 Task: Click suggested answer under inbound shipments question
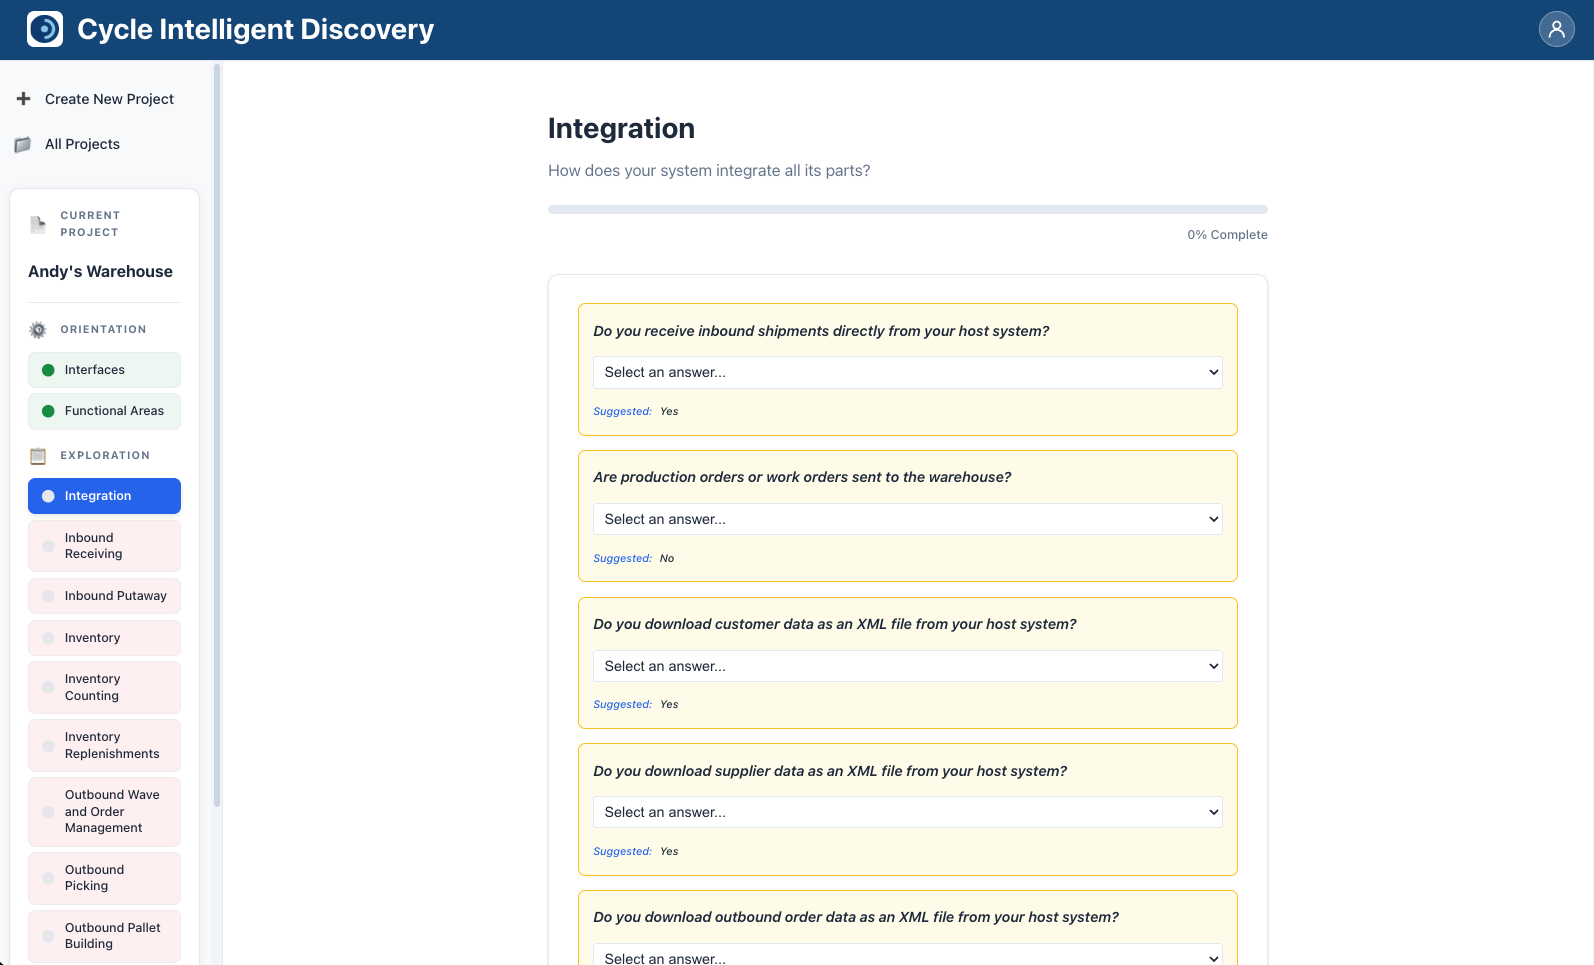click(x=669, y=411)
